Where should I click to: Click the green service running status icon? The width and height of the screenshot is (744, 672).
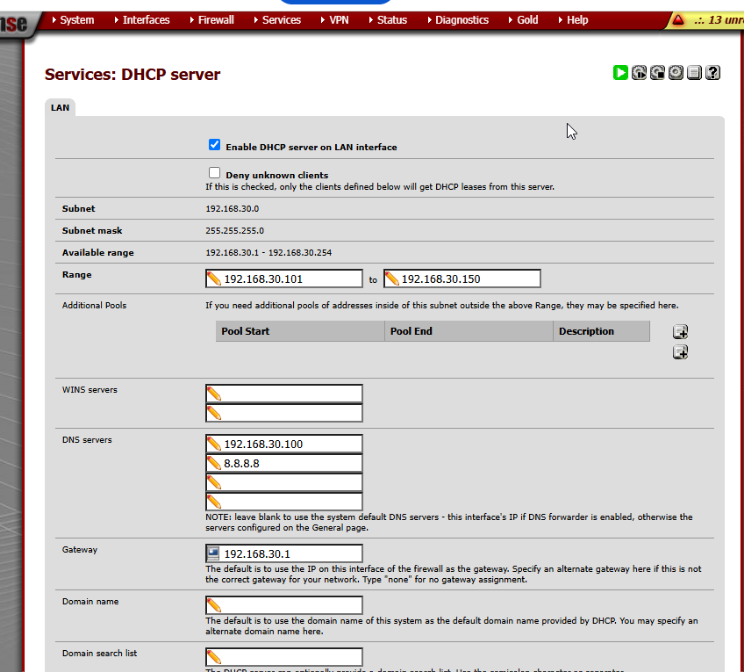[621, 73]
